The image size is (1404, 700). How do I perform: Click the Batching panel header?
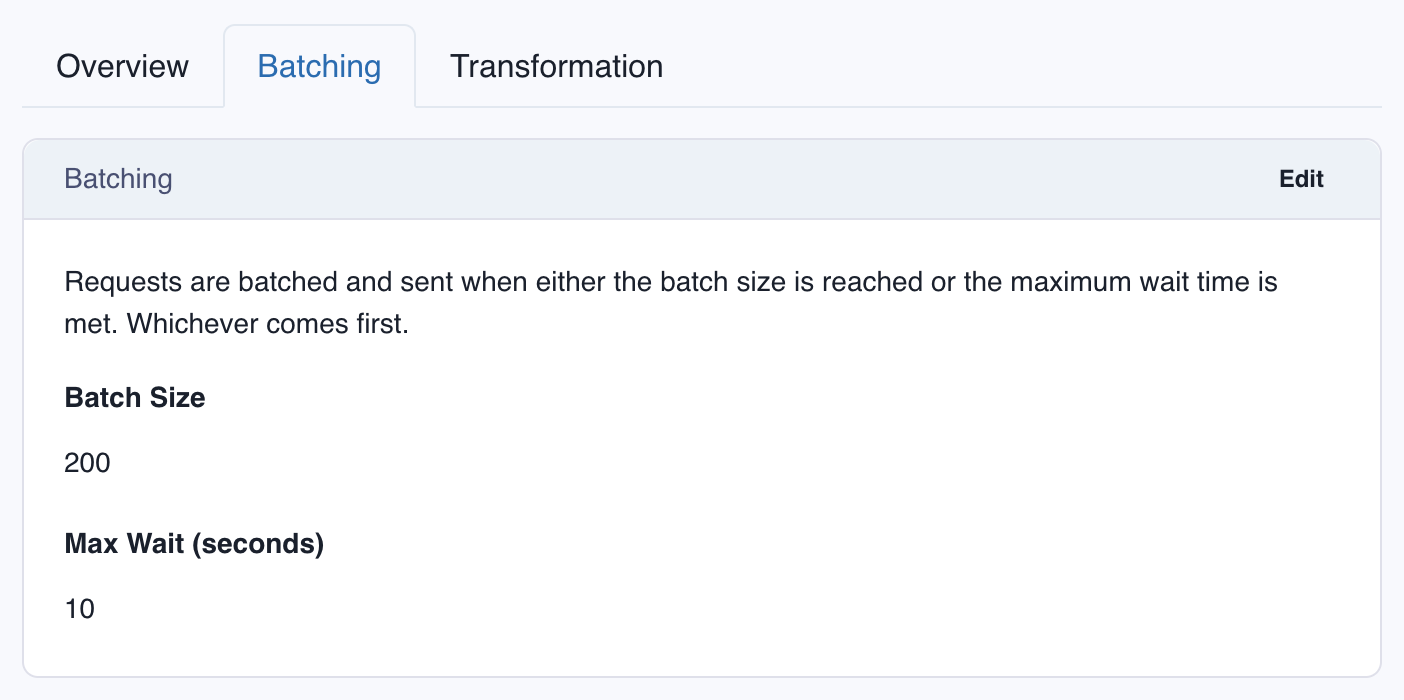click(x=118, y=179)
